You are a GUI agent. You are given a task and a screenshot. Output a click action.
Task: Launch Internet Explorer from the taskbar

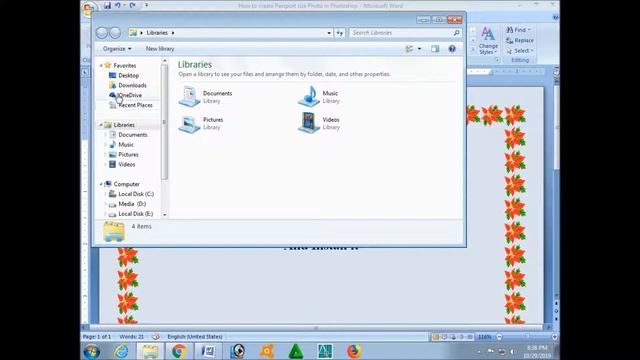click(x=121, y=351)
